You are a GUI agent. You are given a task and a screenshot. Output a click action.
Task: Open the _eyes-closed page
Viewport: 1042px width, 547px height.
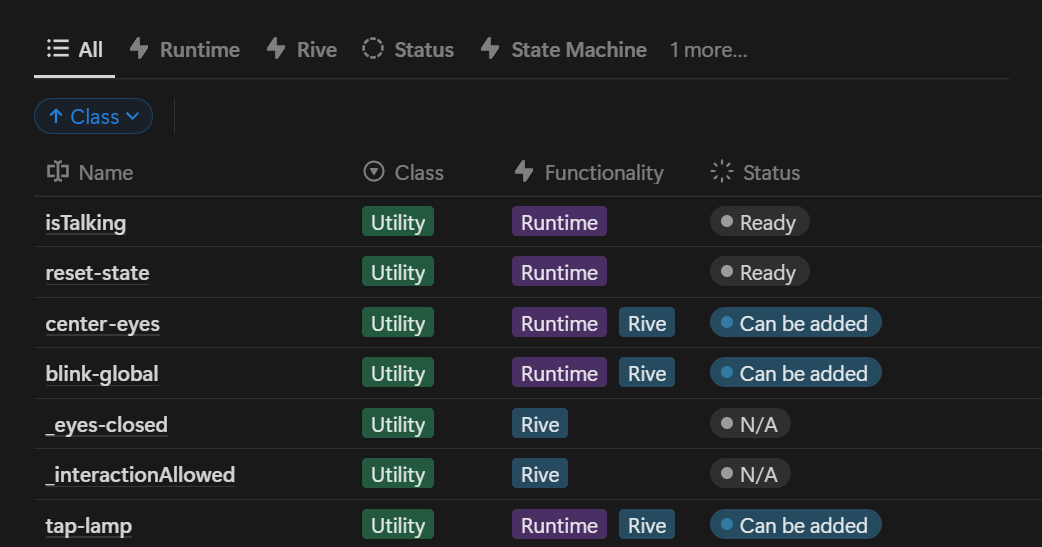pos(106,425)
